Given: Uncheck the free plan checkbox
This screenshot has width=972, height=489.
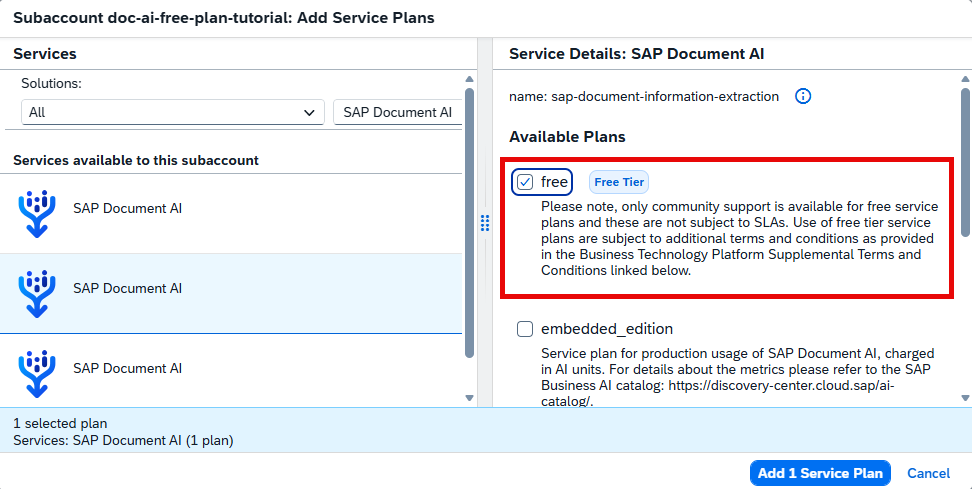Looking at the screenshot, I should point(525,182).
